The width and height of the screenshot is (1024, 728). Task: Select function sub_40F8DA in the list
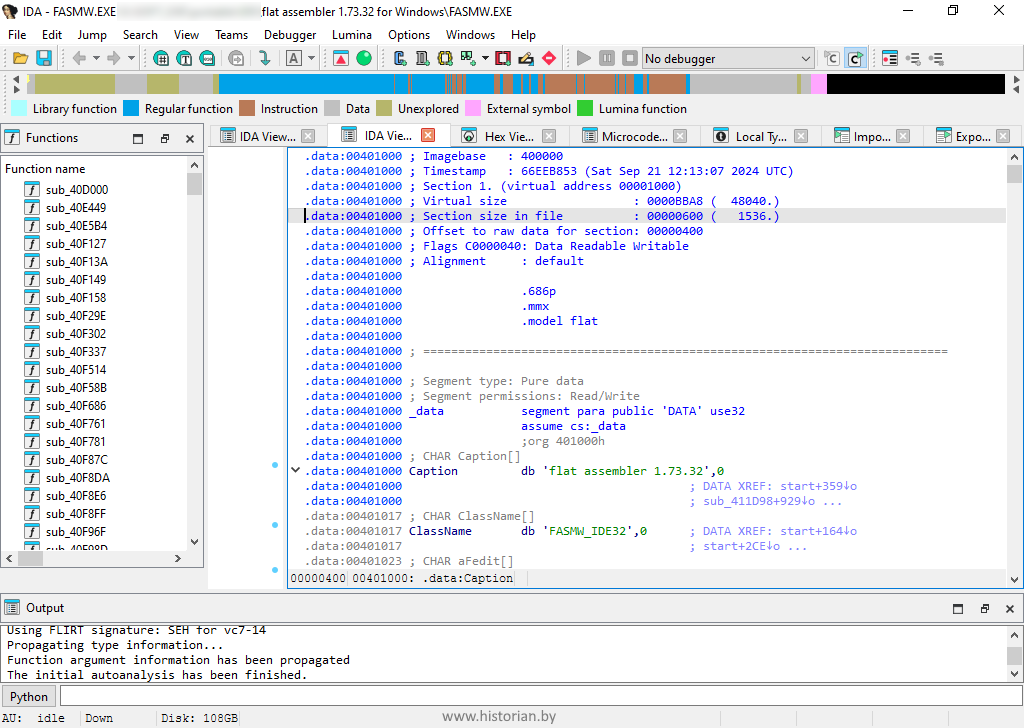tap(78, 477)
